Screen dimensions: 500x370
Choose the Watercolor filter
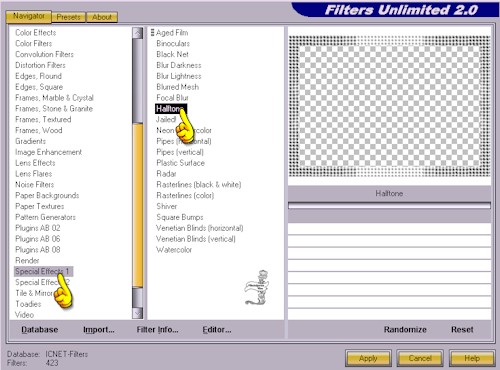point(174,250)
